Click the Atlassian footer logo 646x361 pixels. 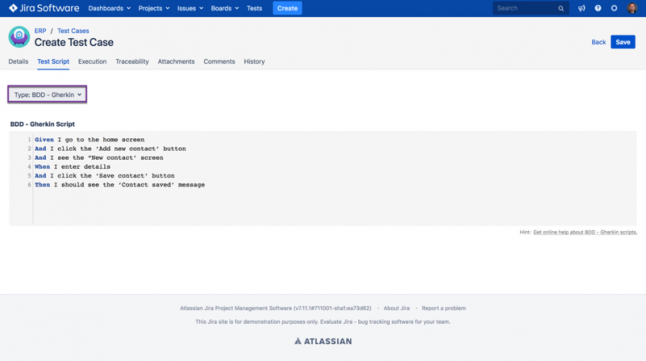pos(323,341)
